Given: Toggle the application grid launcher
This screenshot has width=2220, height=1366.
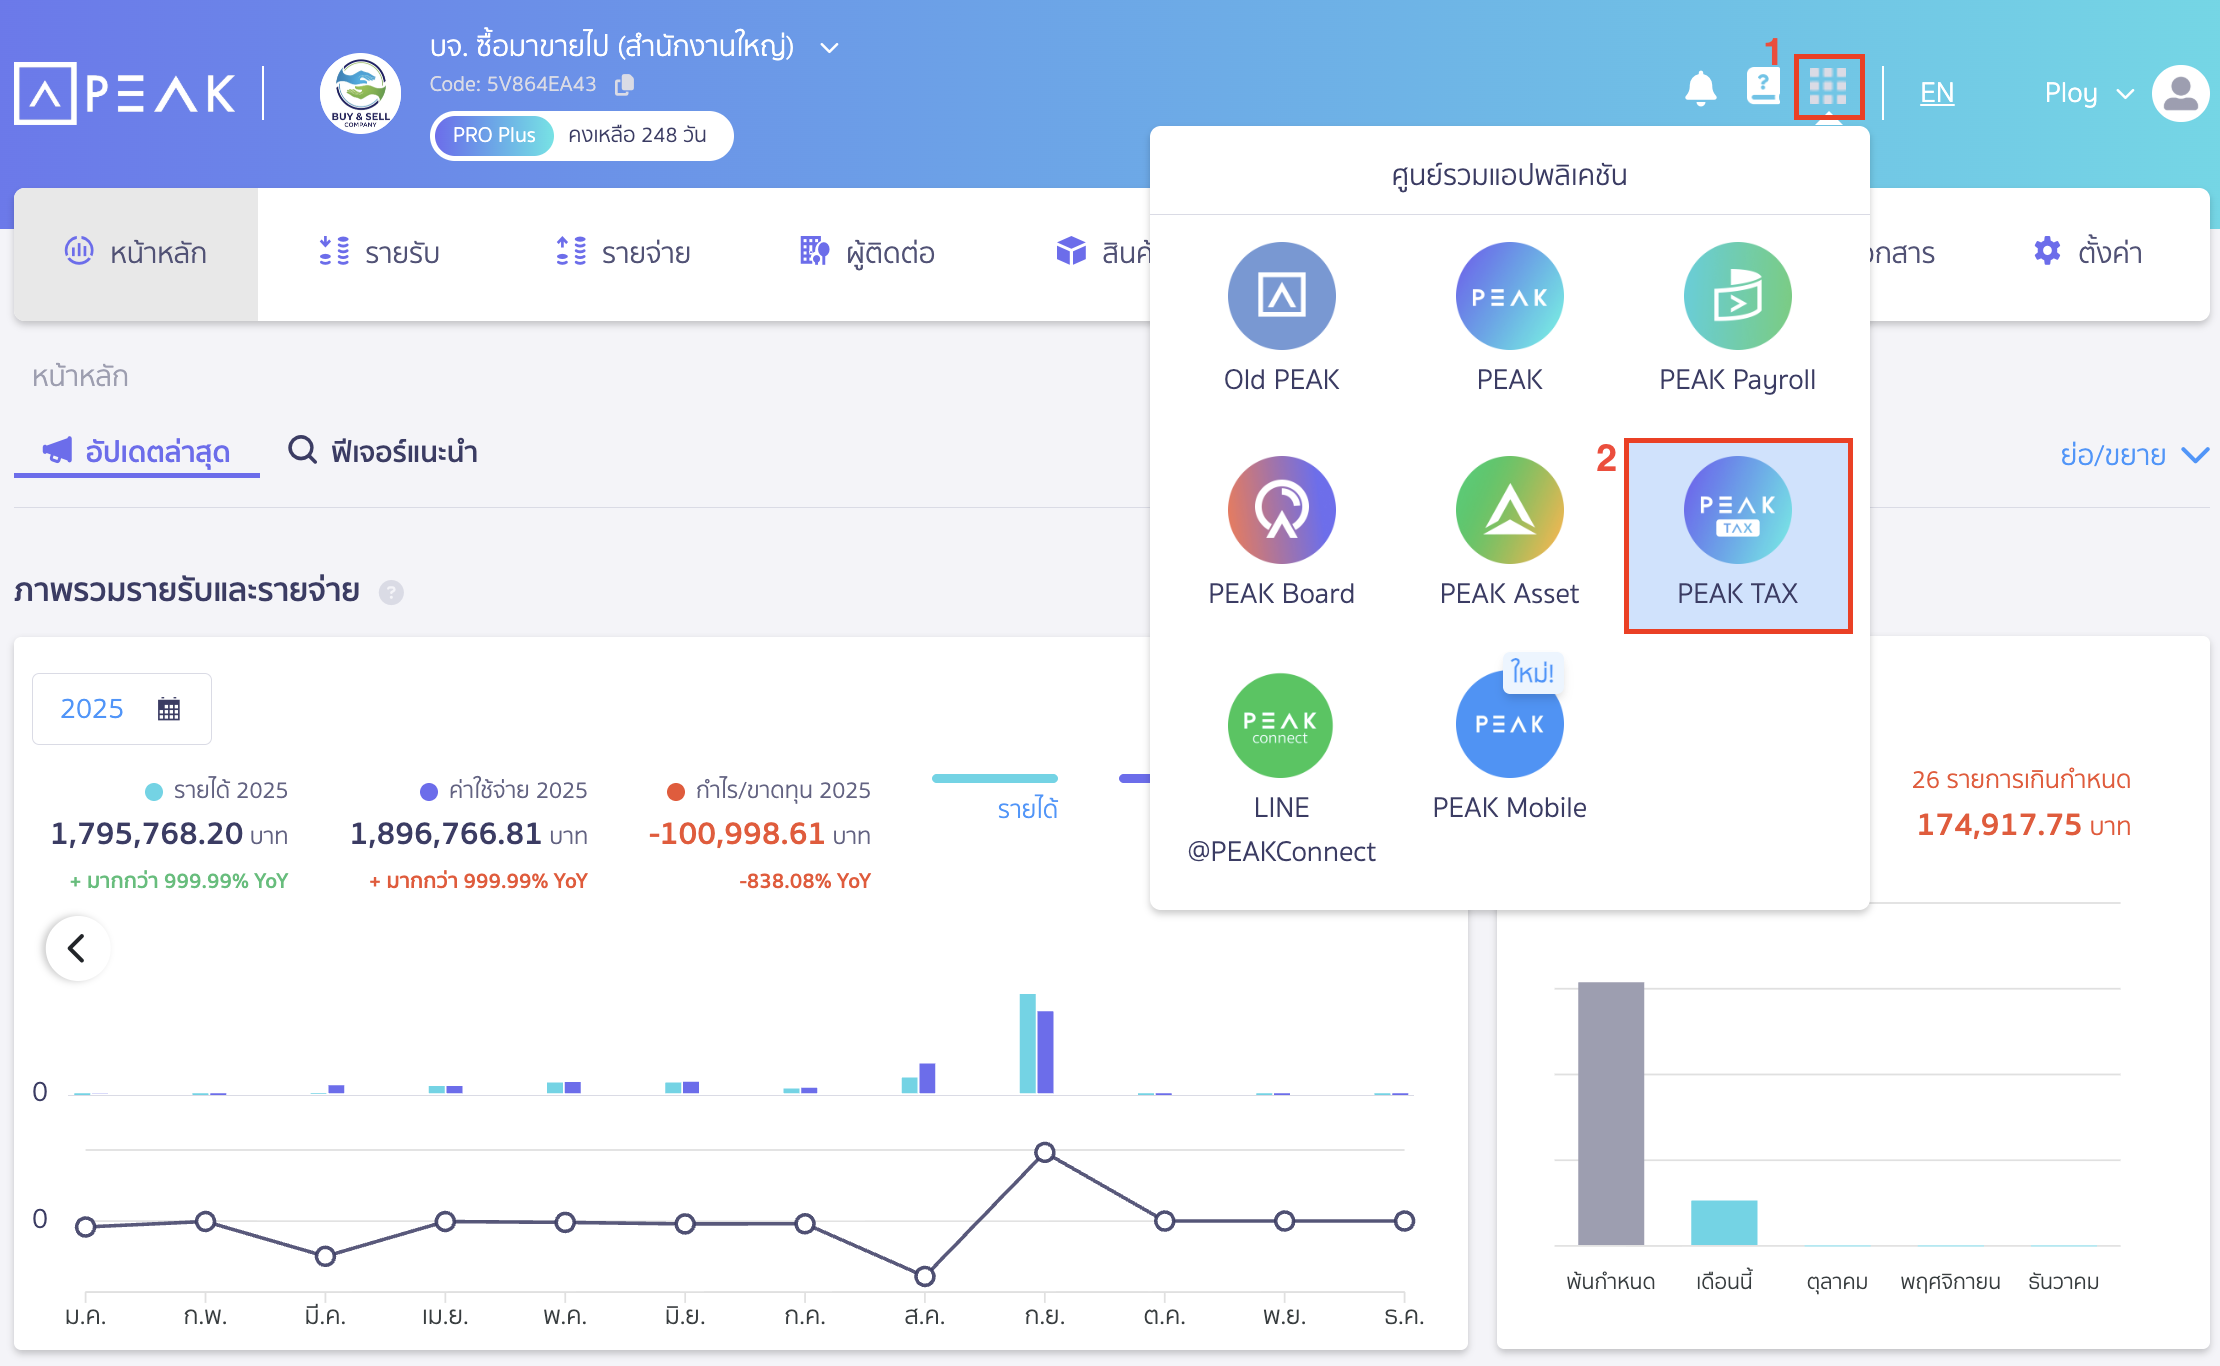Looking at the screenshot, I should tap(1827, 87).
